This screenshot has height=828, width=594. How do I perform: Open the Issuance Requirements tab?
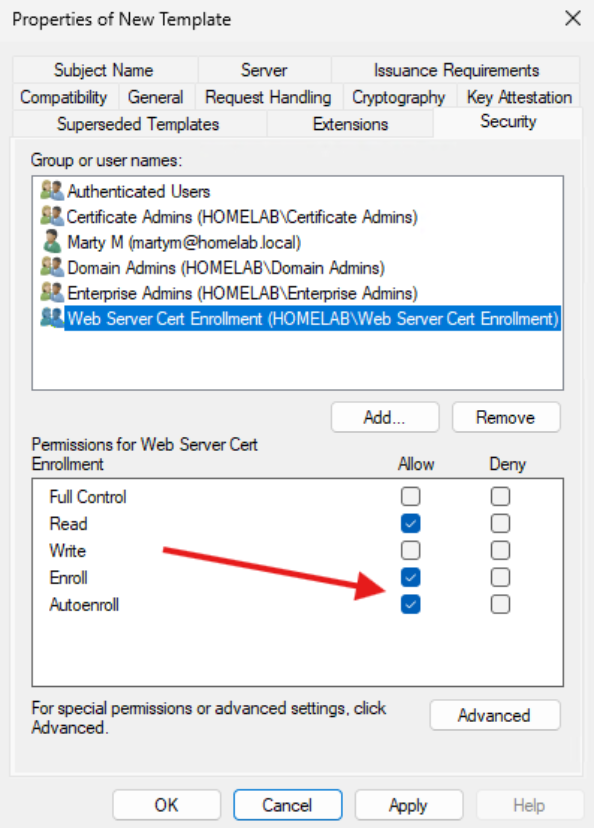[455, 70]
